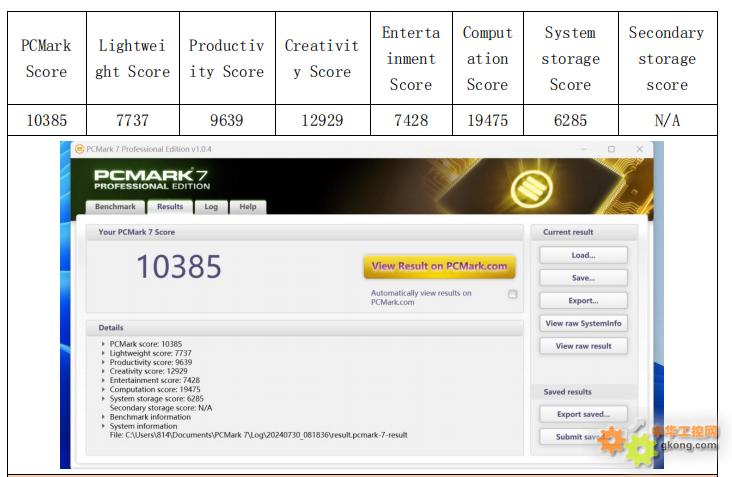This screenshot has width=732, height=477.
Task: Expand the System storage score 6285 row
Action: coord(103,399)
